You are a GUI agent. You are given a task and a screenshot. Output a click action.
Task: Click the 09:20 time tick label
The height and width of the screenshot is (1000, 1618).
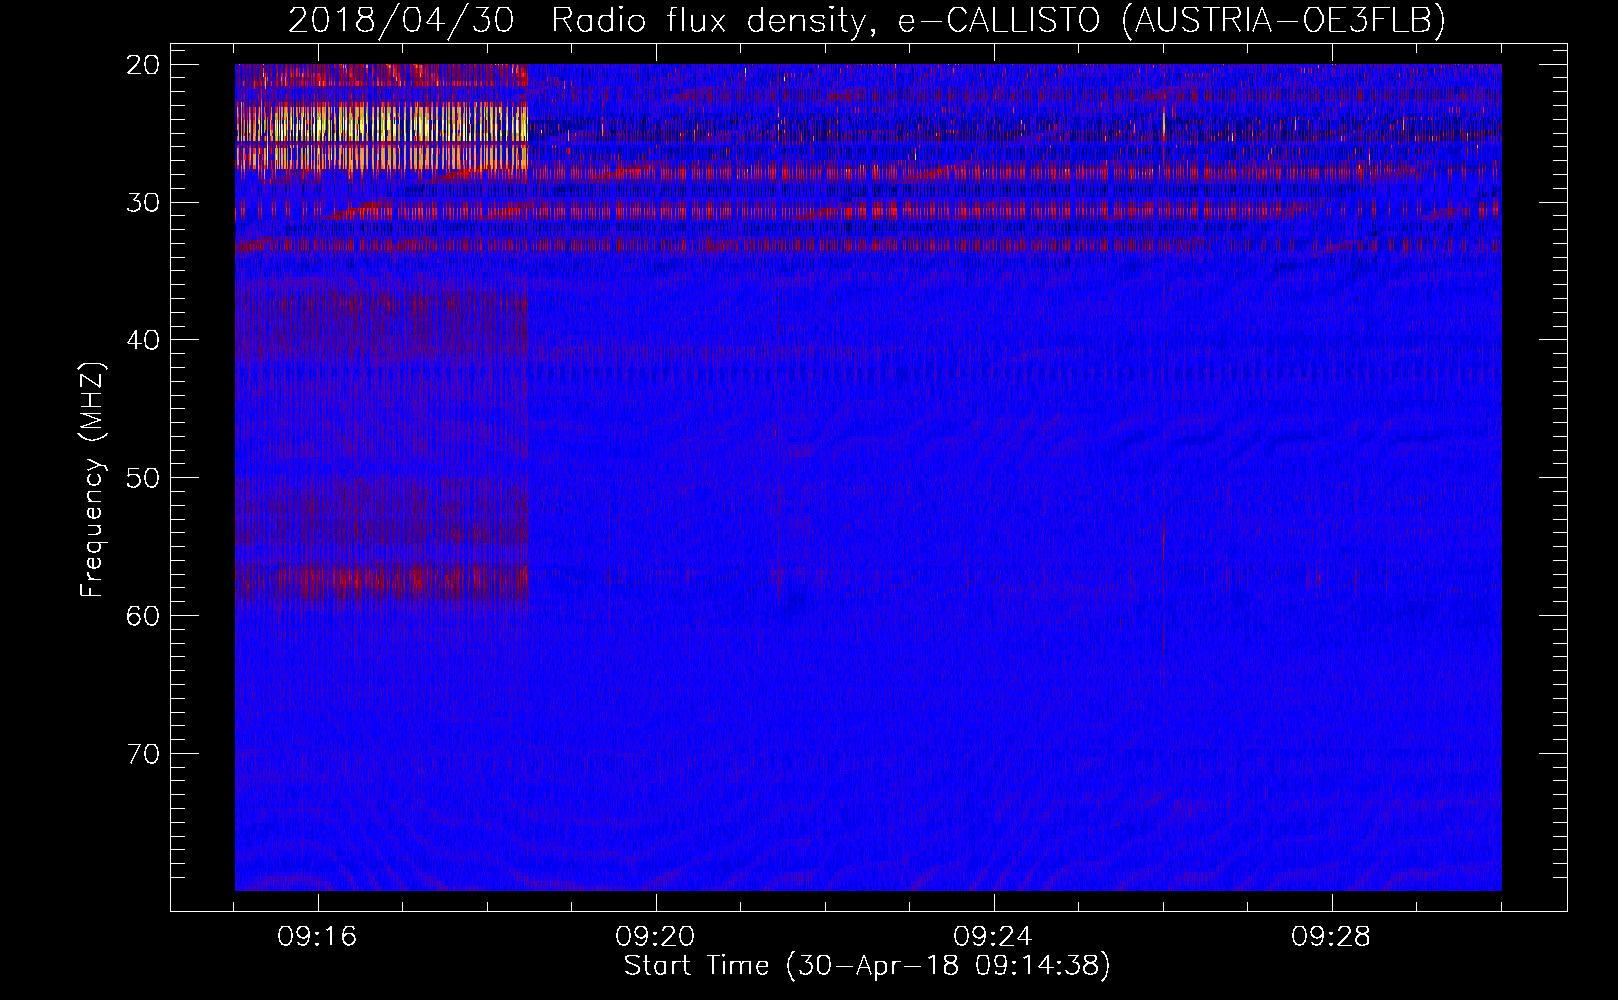coord(656,937)
